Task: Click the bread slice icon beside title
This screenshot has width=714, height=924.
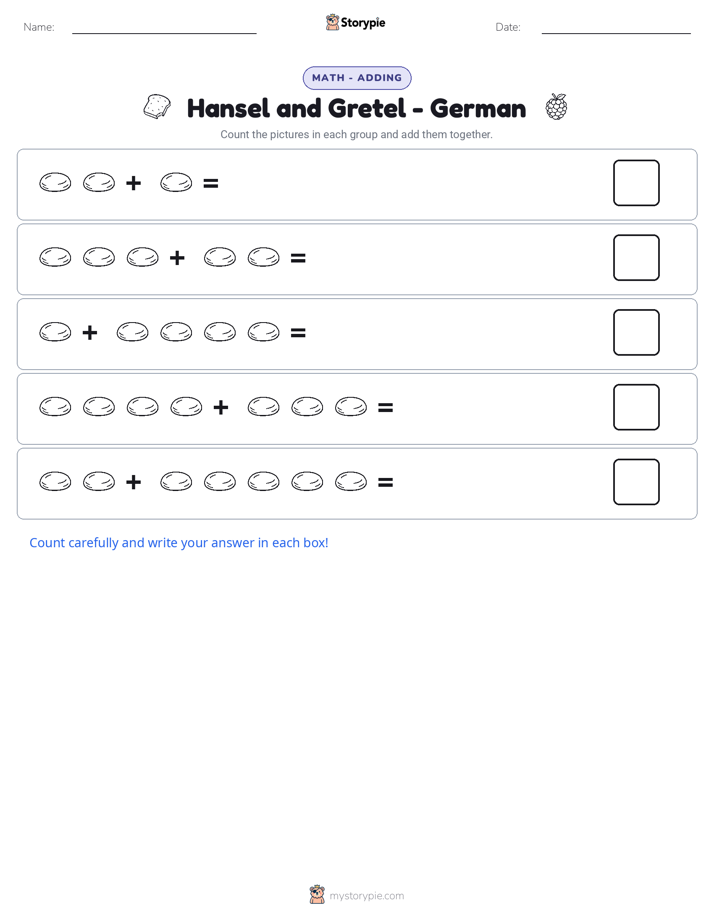Action: (x=157, y=107)
